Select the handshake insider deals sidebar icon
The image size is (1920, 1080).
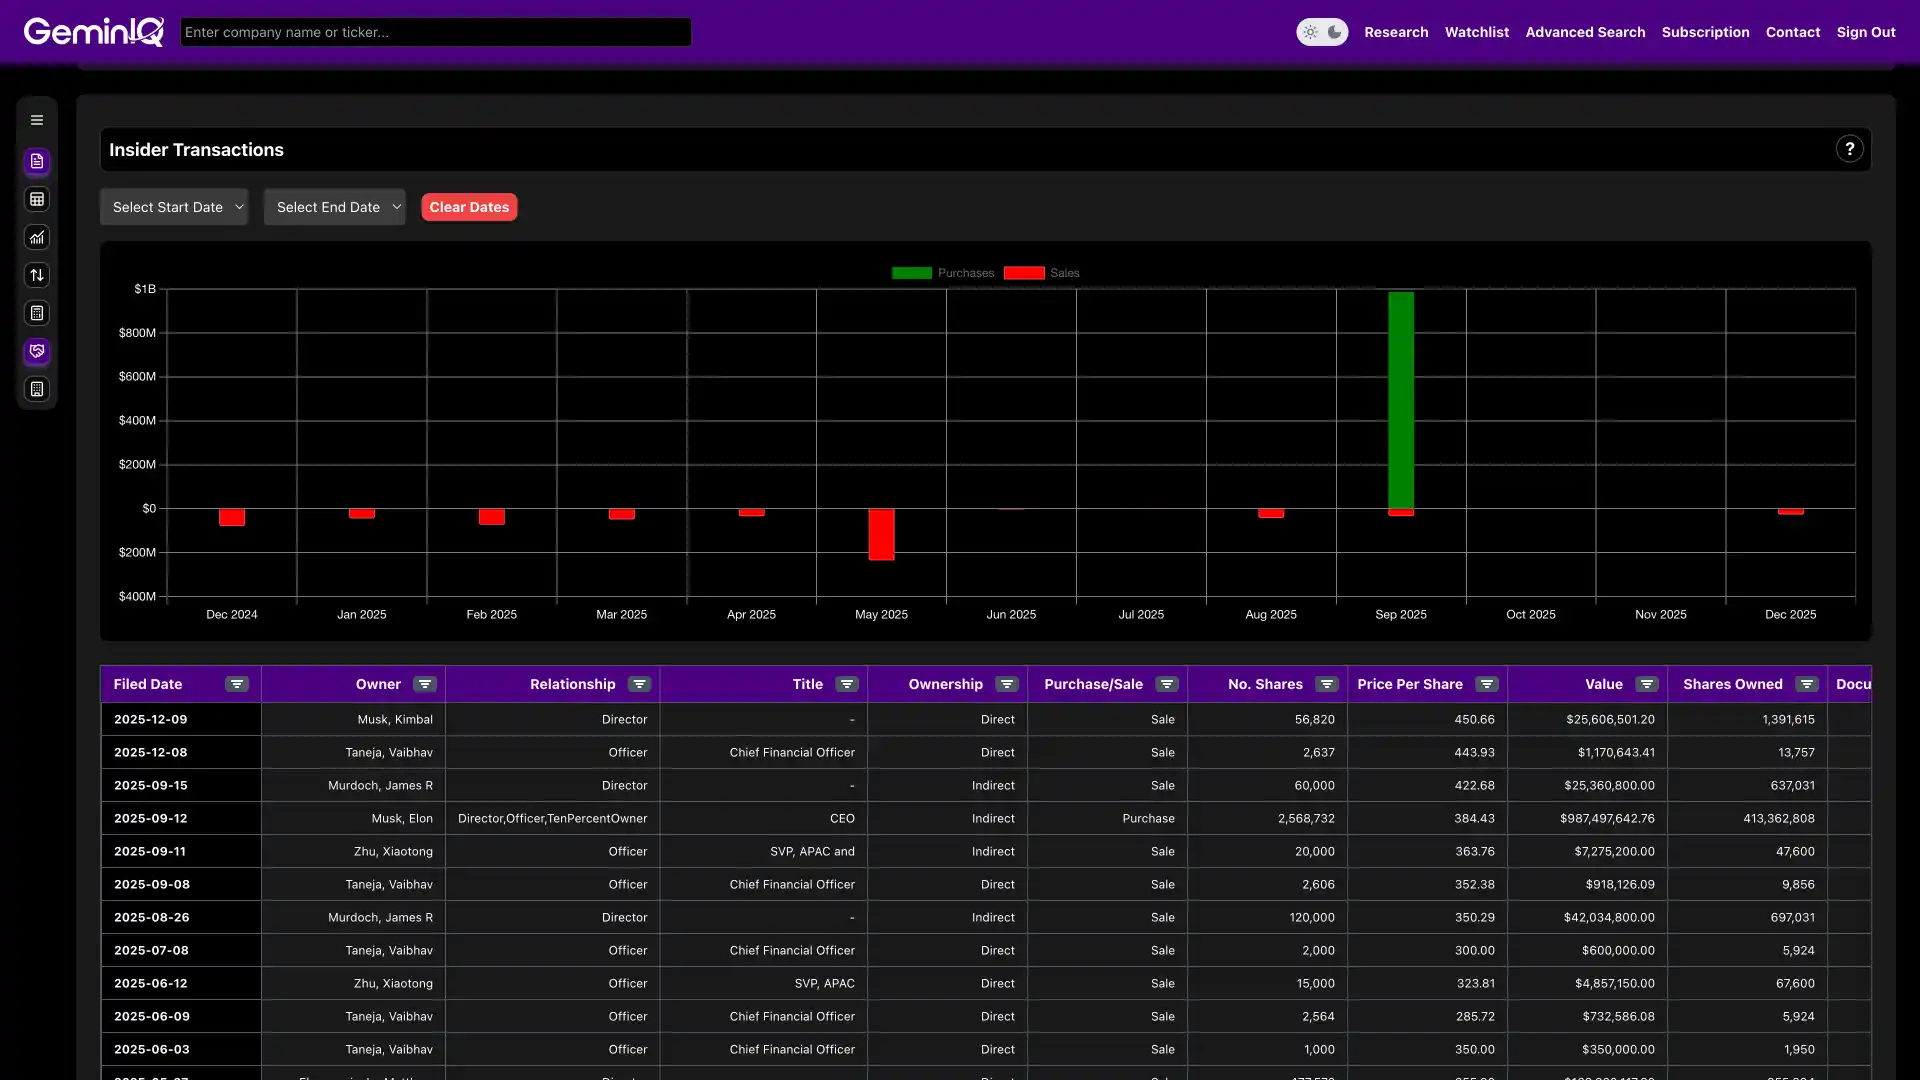click(x=37, y=351)
